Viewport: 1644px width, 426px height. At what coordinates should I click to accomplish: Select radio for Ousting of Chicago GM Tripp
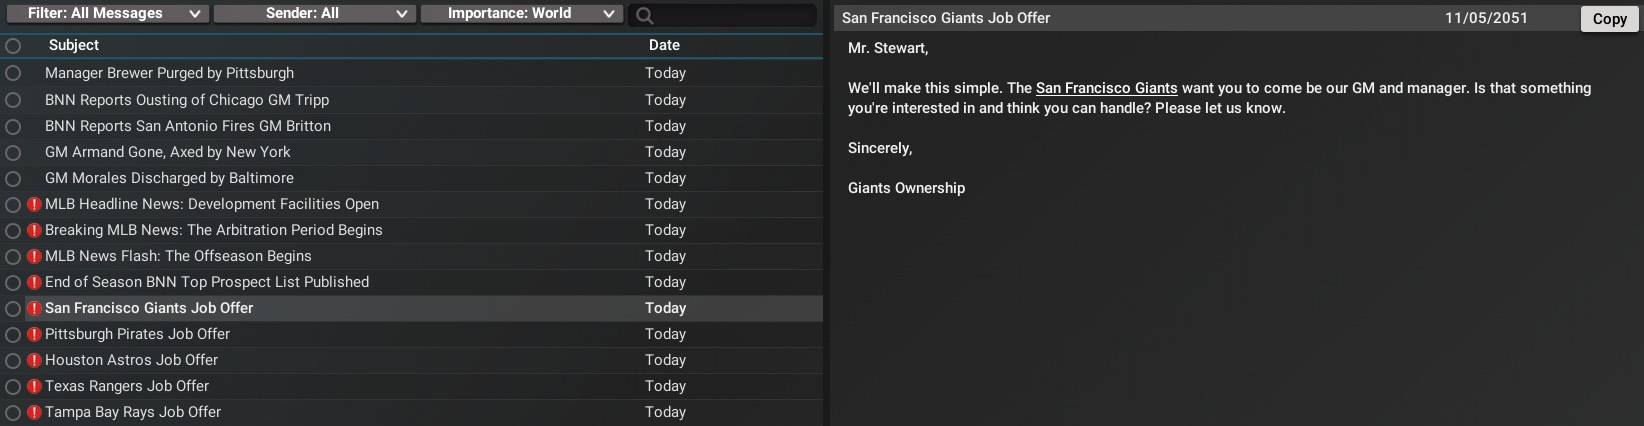(x=13, y=100)
